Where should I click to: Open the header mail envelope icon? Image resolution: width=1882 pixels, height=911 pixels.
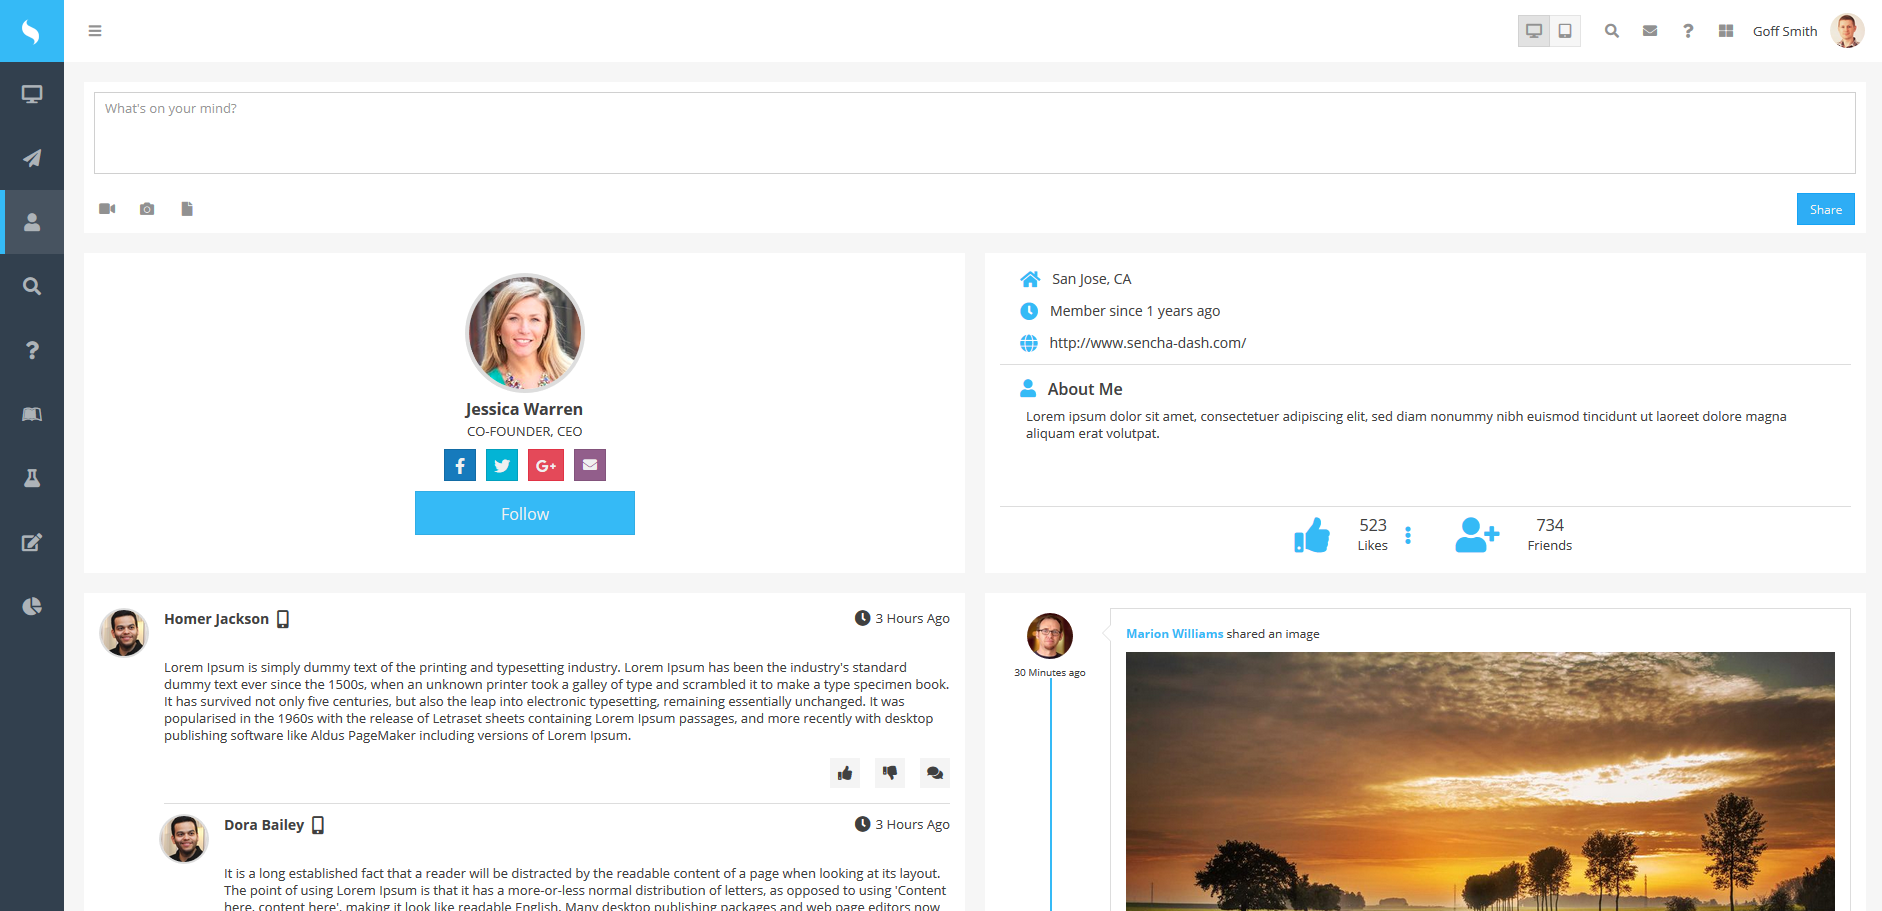coord(1650,31)
